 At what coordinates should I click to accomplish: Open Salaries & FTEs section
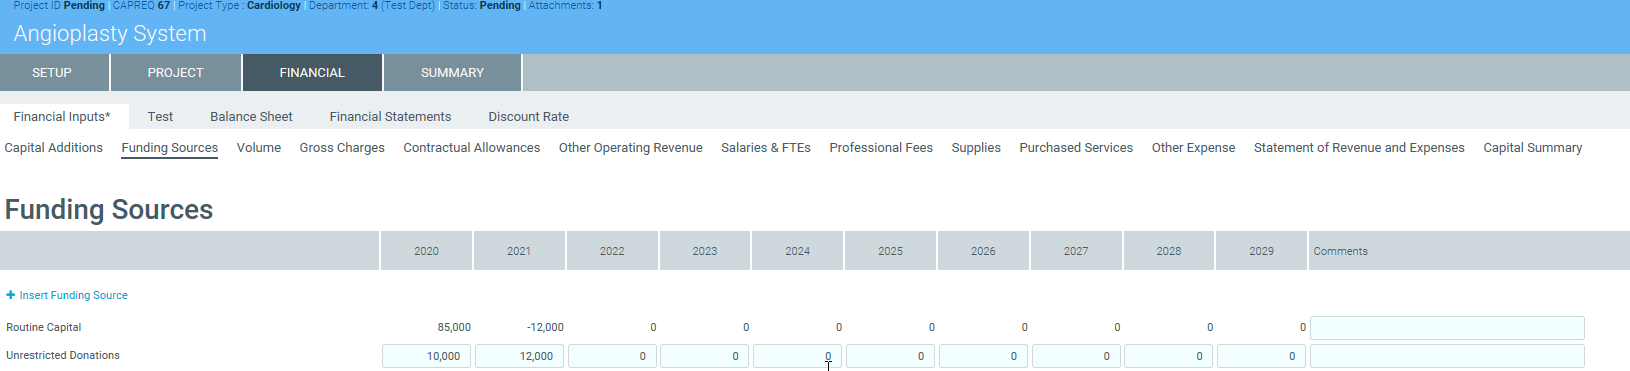[x=766, y=148]
